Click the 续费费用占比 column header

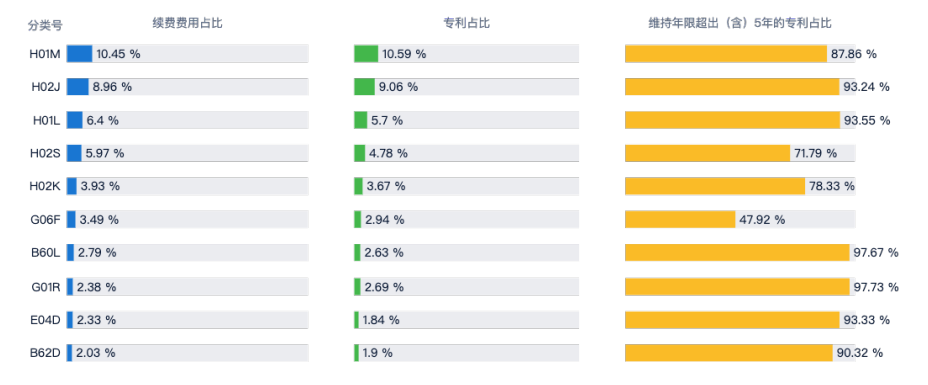click(188, 23)
